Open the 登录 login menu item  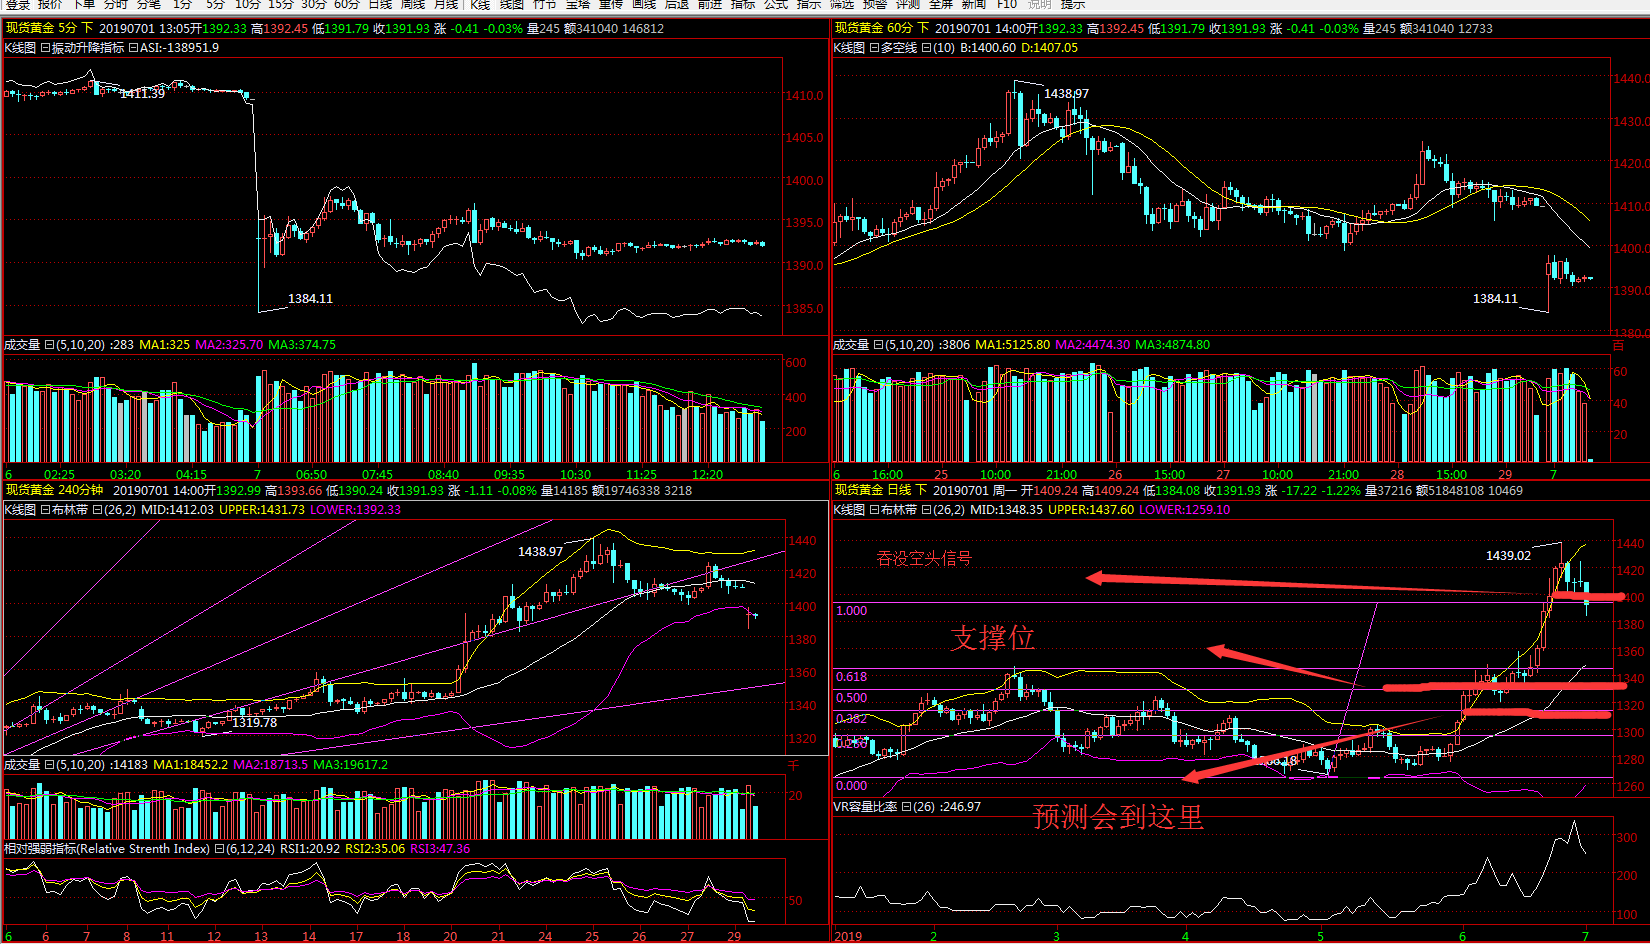point(17,4)
